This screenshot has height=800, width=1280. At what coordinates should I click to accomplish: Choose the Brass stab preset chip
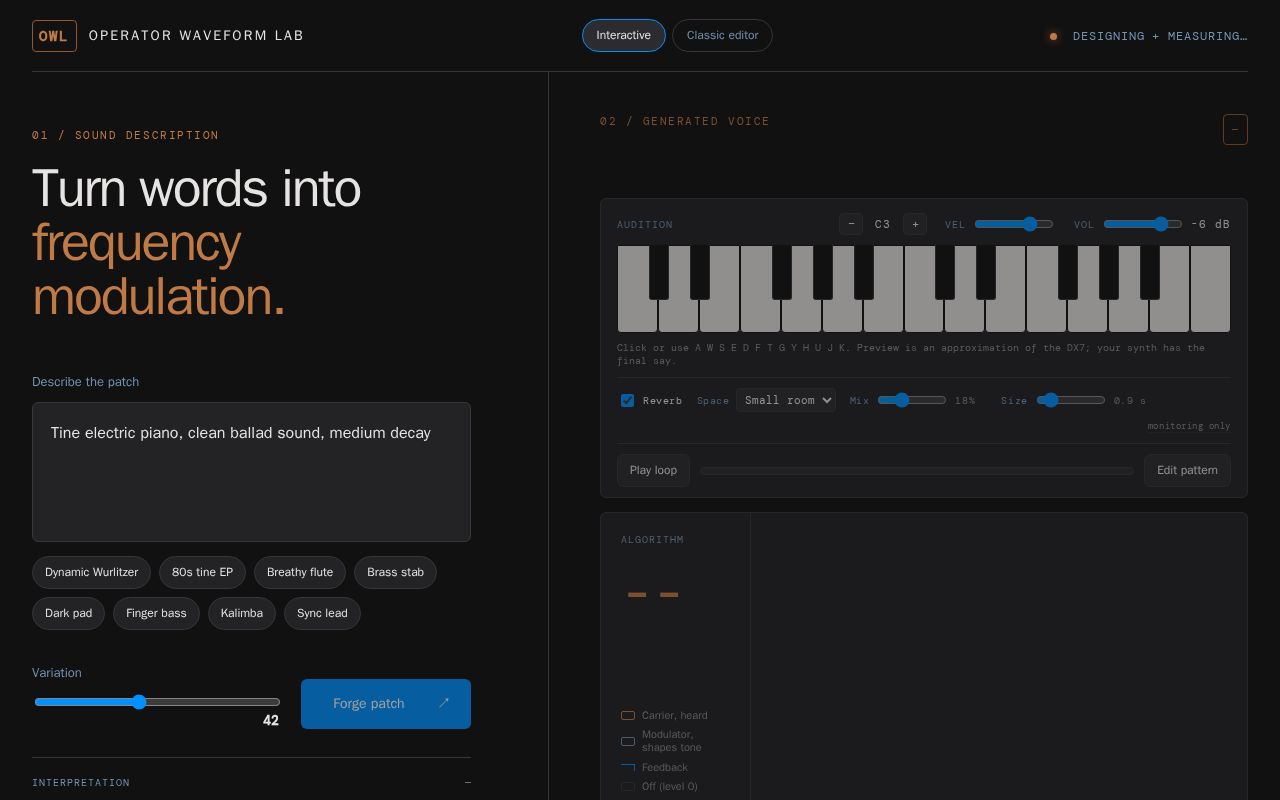[395, 572]
